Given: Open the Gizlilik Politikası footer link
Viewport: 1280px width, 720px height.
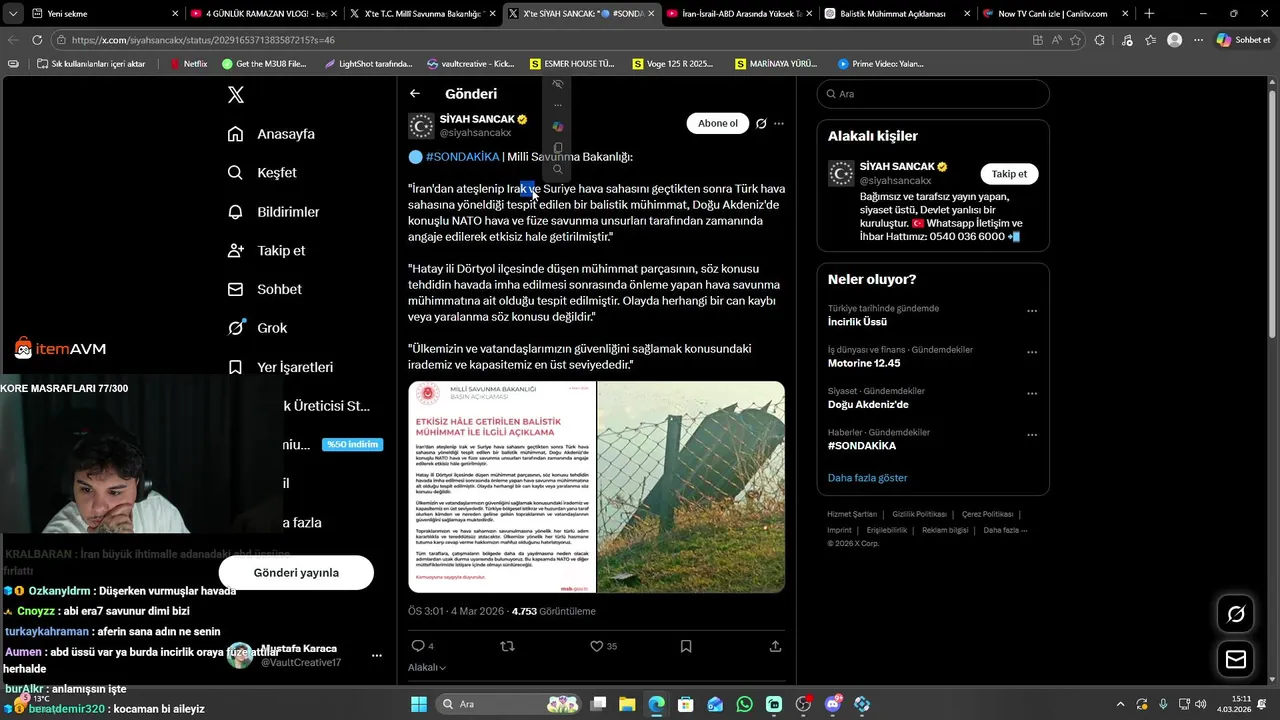Looking at the screenshot, I should (x=919, y=514).
